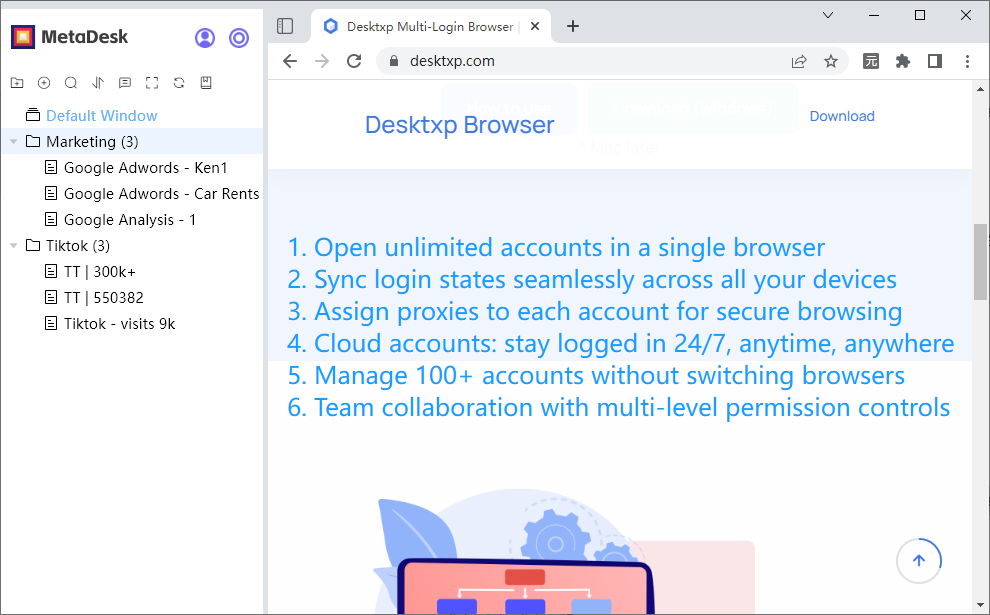Viewport: 990px width, 615px height.
Task: Click the Tiktok folder icon
Action: [x=33, y=246]
